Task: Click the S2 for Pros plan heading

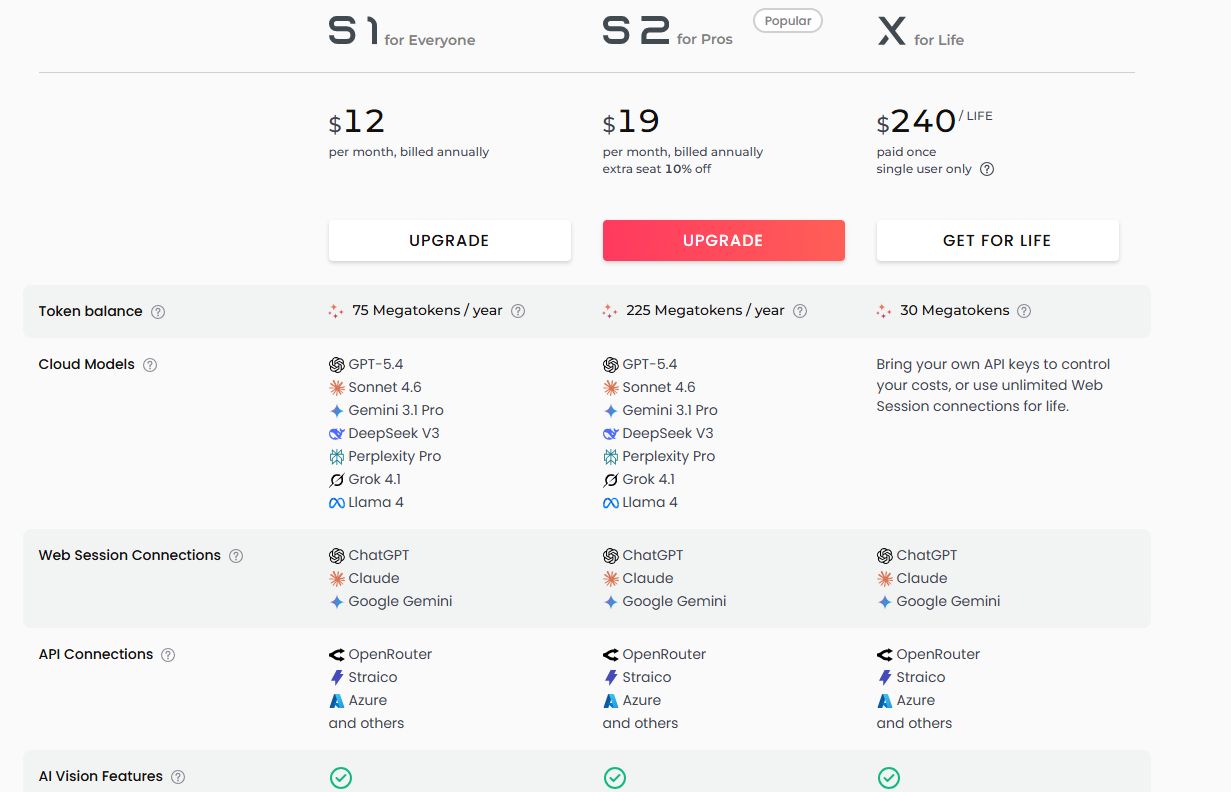Action: [x=668, y=32]
